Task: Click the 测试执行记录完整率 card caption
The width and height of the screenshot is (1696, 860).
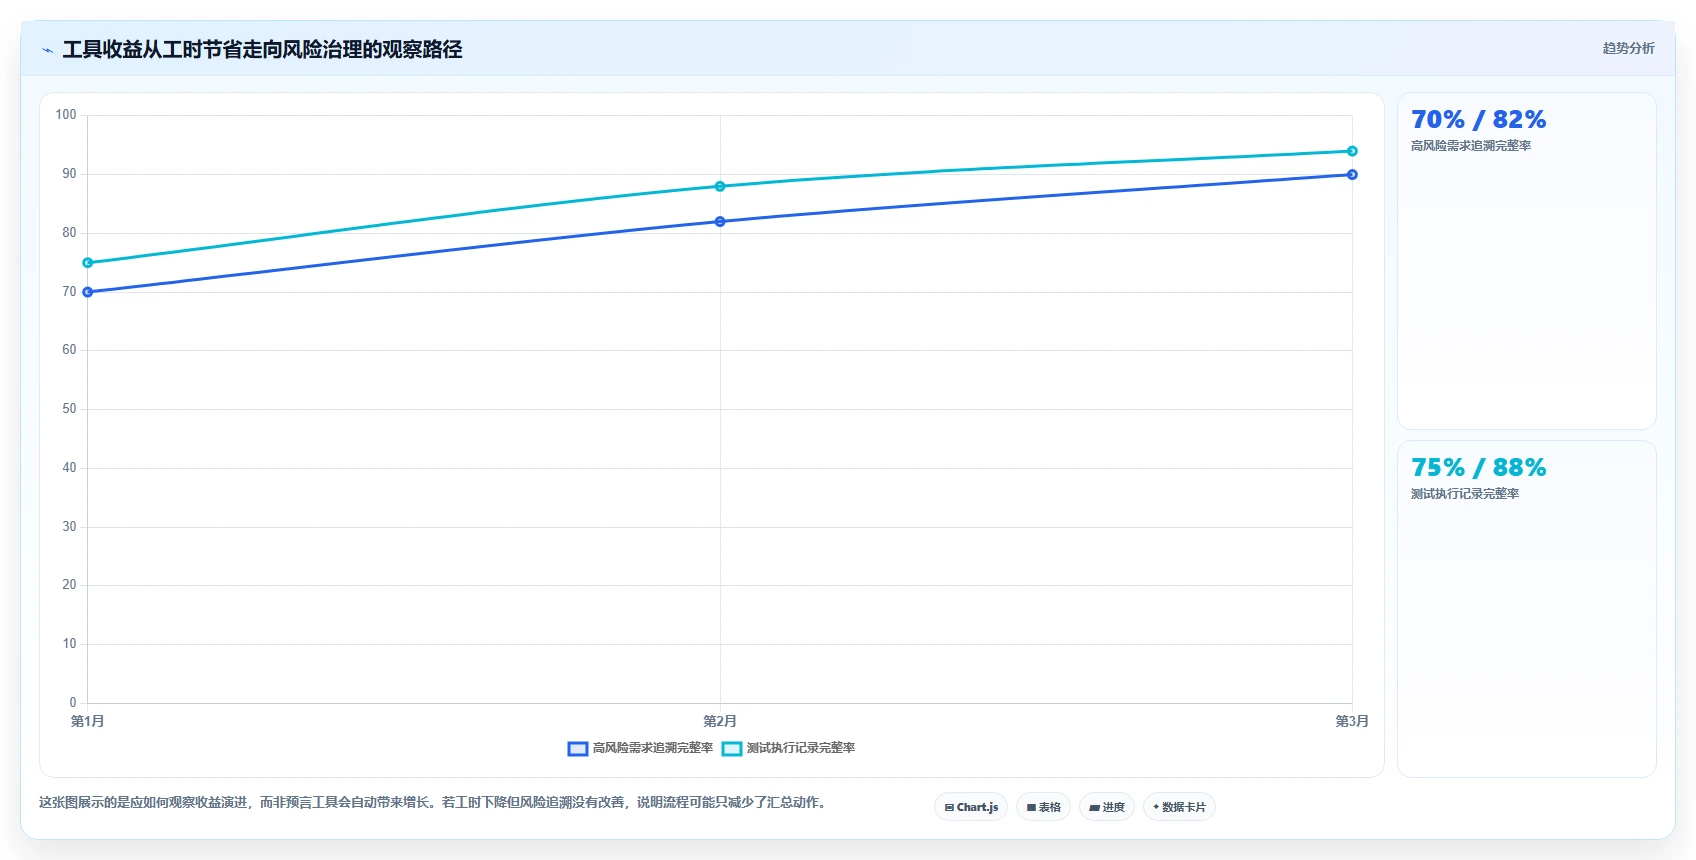Action: [x=1465, y=494]
